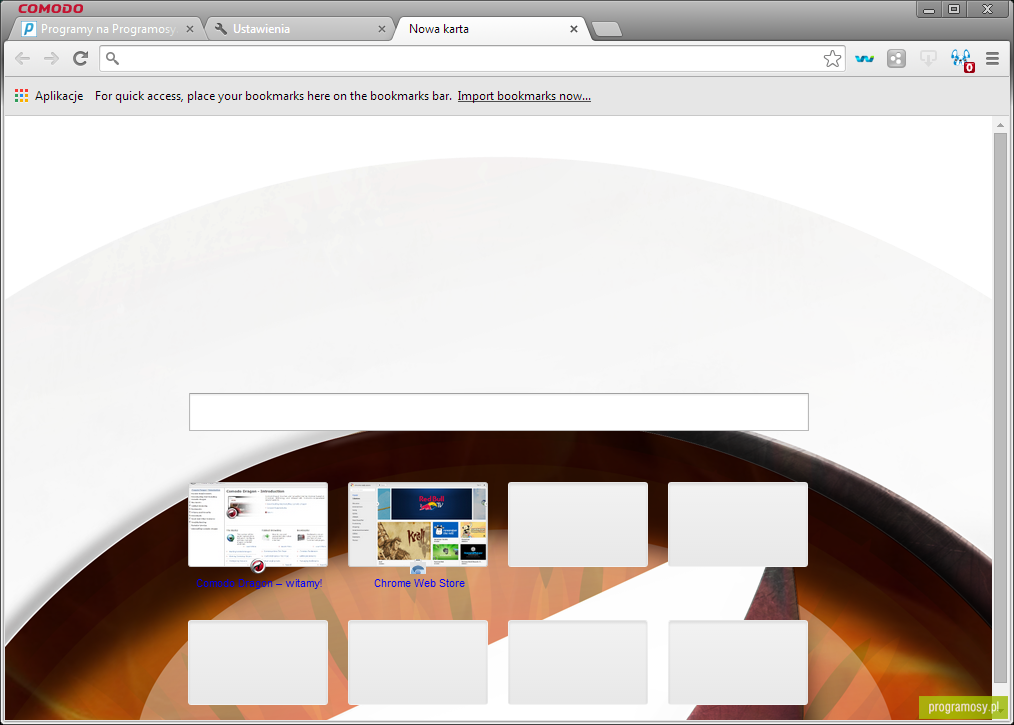Click the scrollbar up arrow
Screen dimensions: 1014x725
1000,125
